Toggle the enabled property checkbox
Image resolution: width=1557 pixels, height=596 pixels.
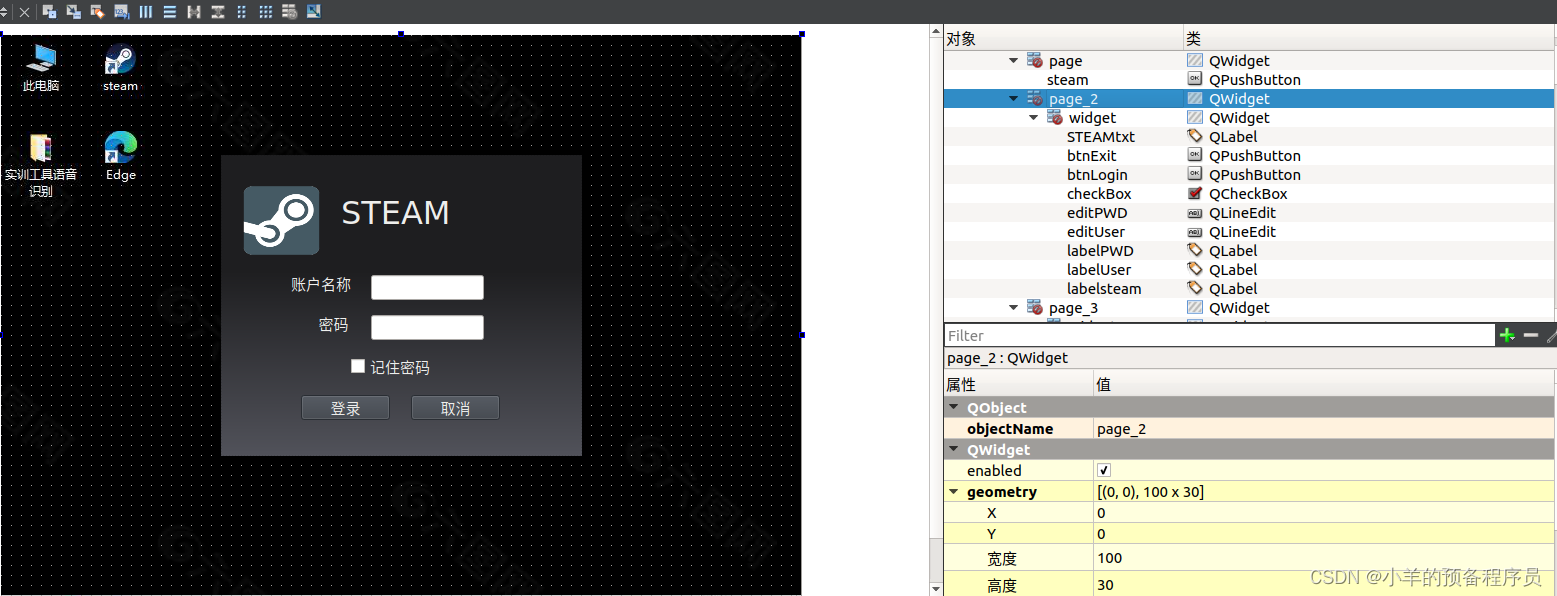(x=1104, y=470)
